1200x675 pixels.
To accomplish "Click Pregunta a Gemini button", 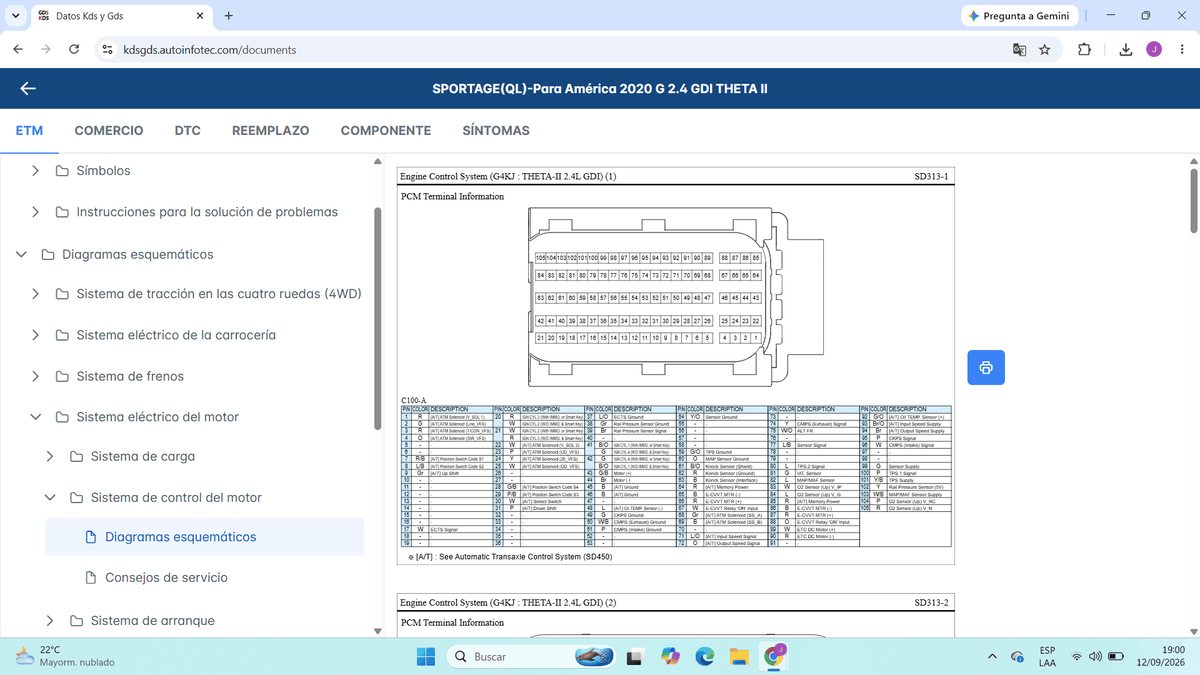I will [1020, 16].
